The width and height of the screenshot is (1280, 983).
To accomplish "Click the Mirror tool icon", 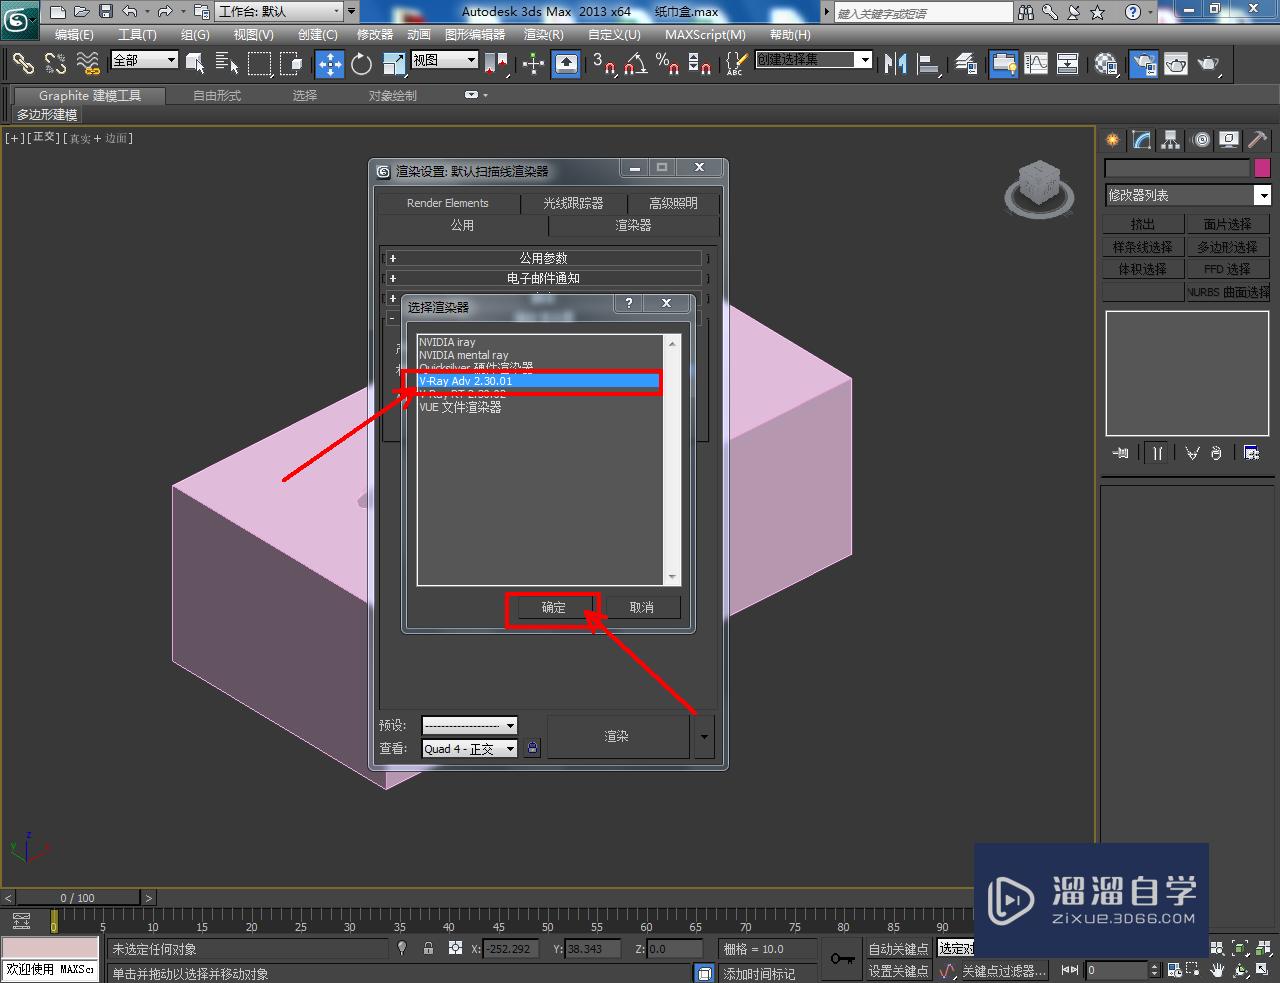I will click(896, 64).
